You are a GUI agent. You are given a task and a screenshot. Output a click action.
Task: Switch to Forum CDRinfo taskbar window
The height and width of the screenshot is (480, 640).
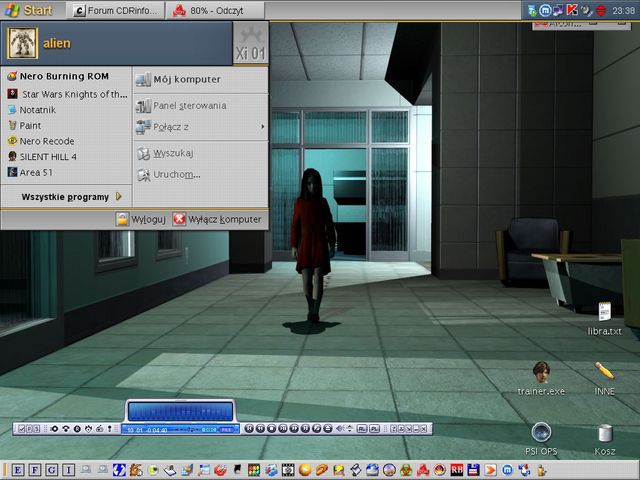click(x=116, y=11)
